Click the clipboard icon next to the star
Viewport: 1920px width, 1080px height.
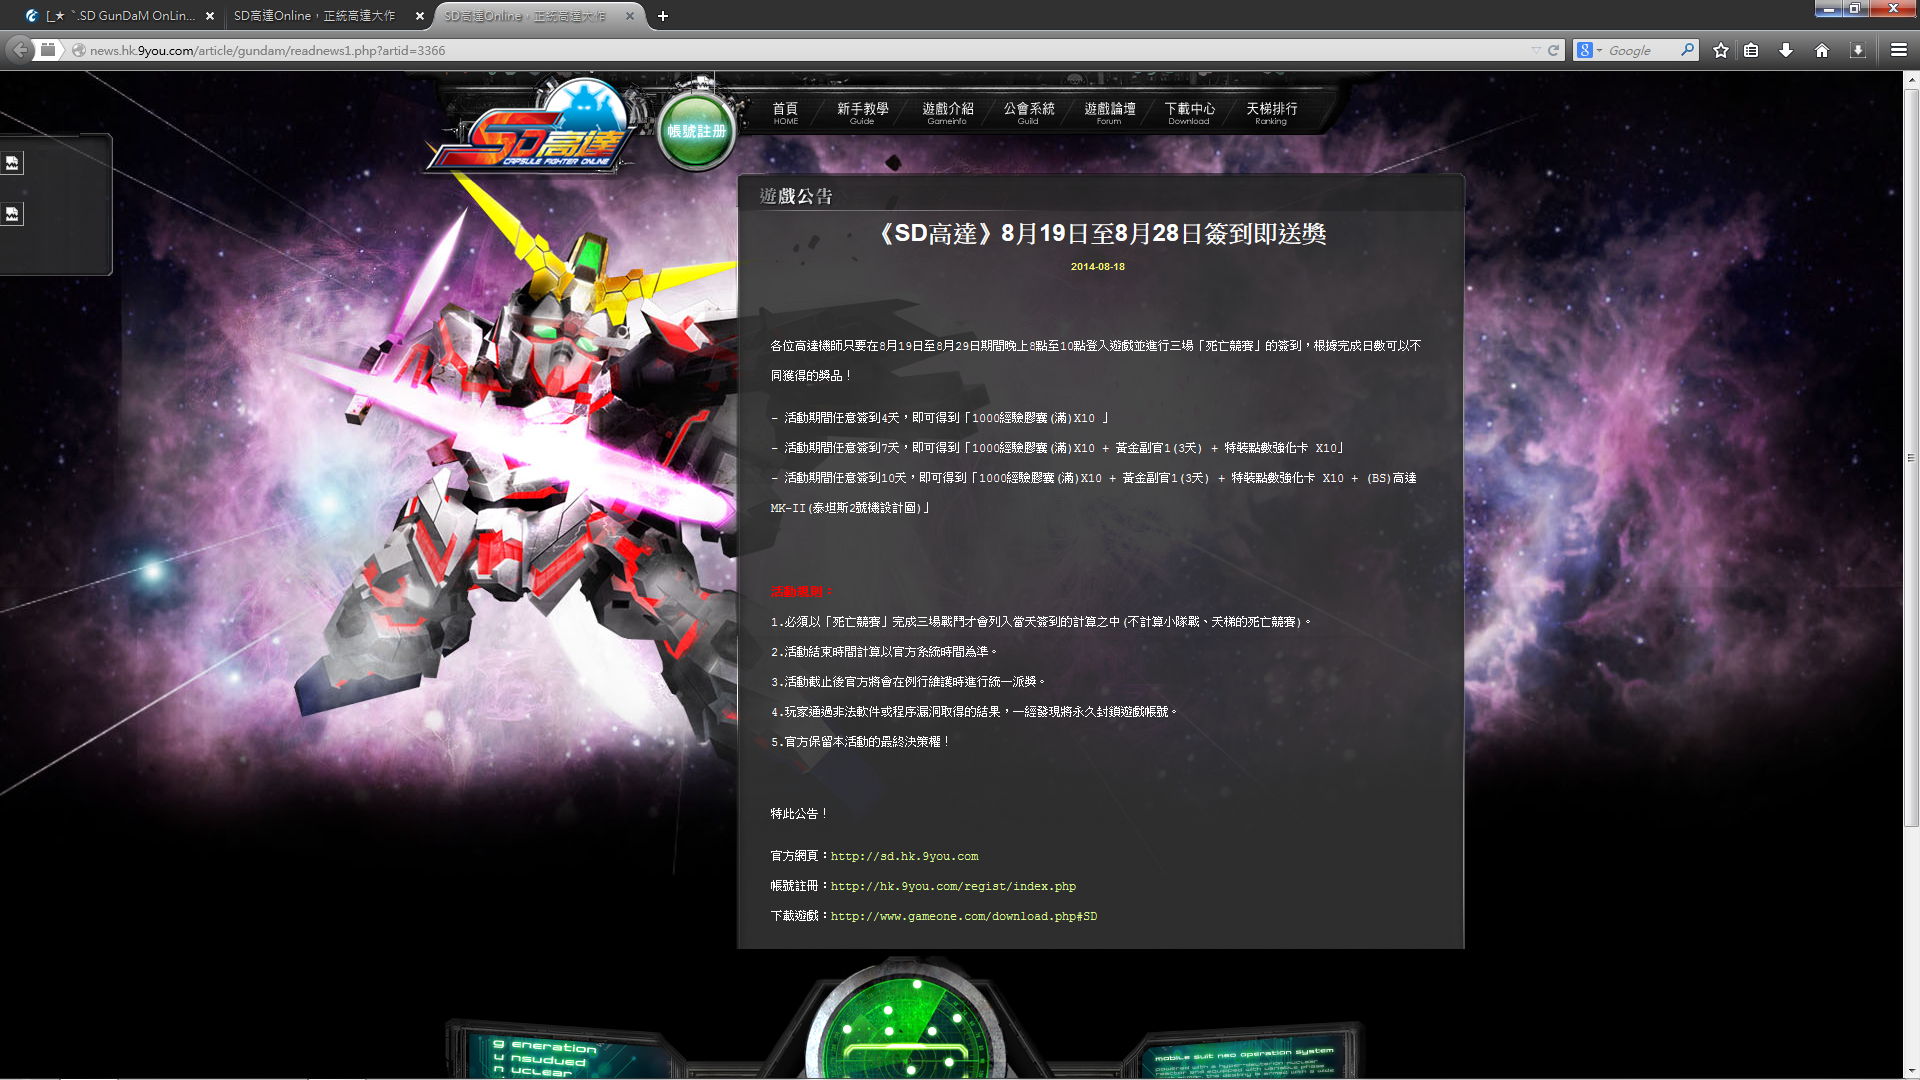coord(1751,49)
